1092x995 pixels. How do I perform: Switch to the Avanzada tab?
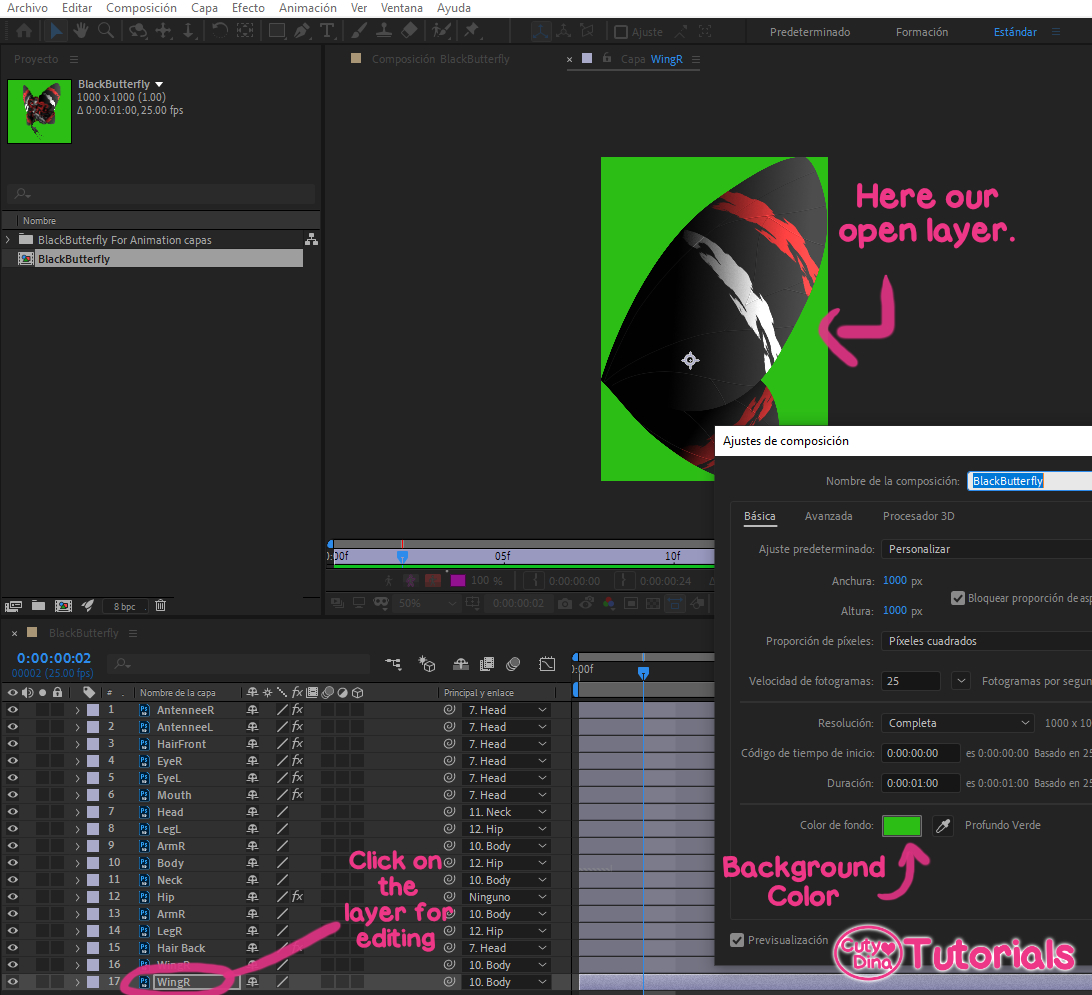point(828,516)
